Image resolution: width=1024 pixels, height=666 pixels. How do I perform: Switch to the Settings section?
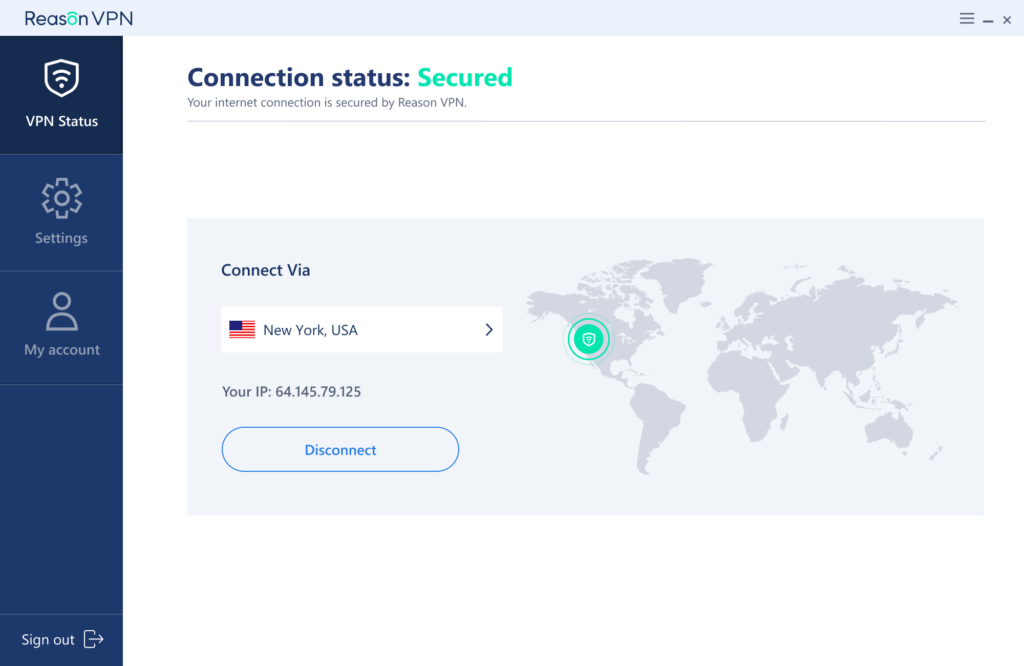click(x=61, y=213)
